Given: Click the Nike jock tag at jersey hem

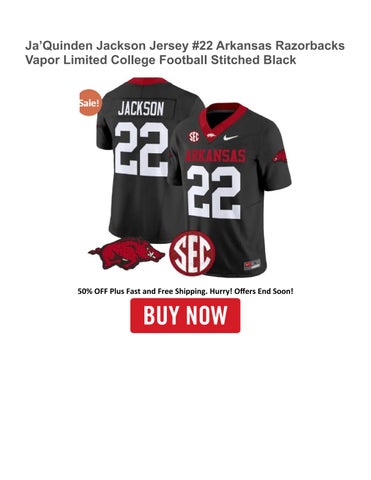Looking at the screenshot, I should coord(252,264).
